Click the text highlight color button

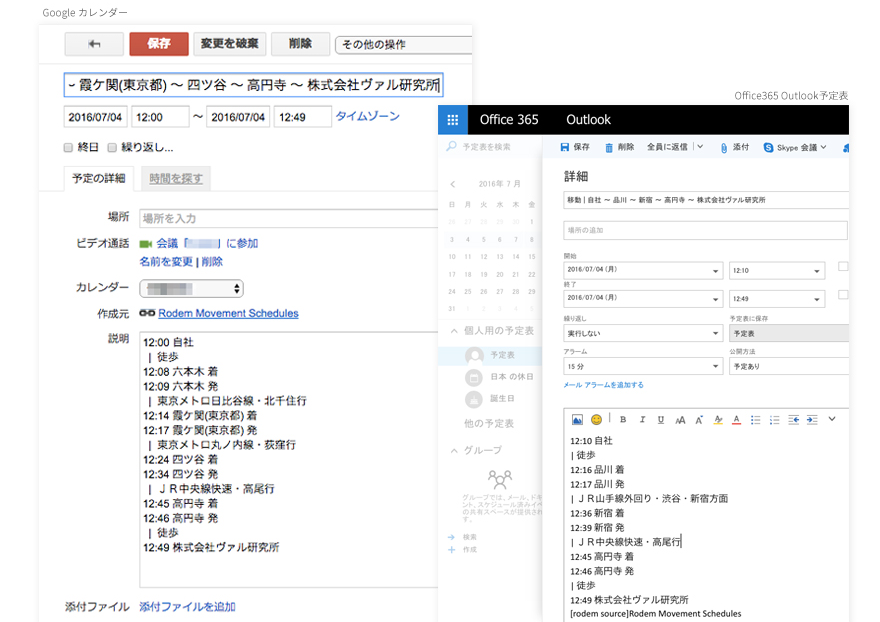tap(718, 419)
